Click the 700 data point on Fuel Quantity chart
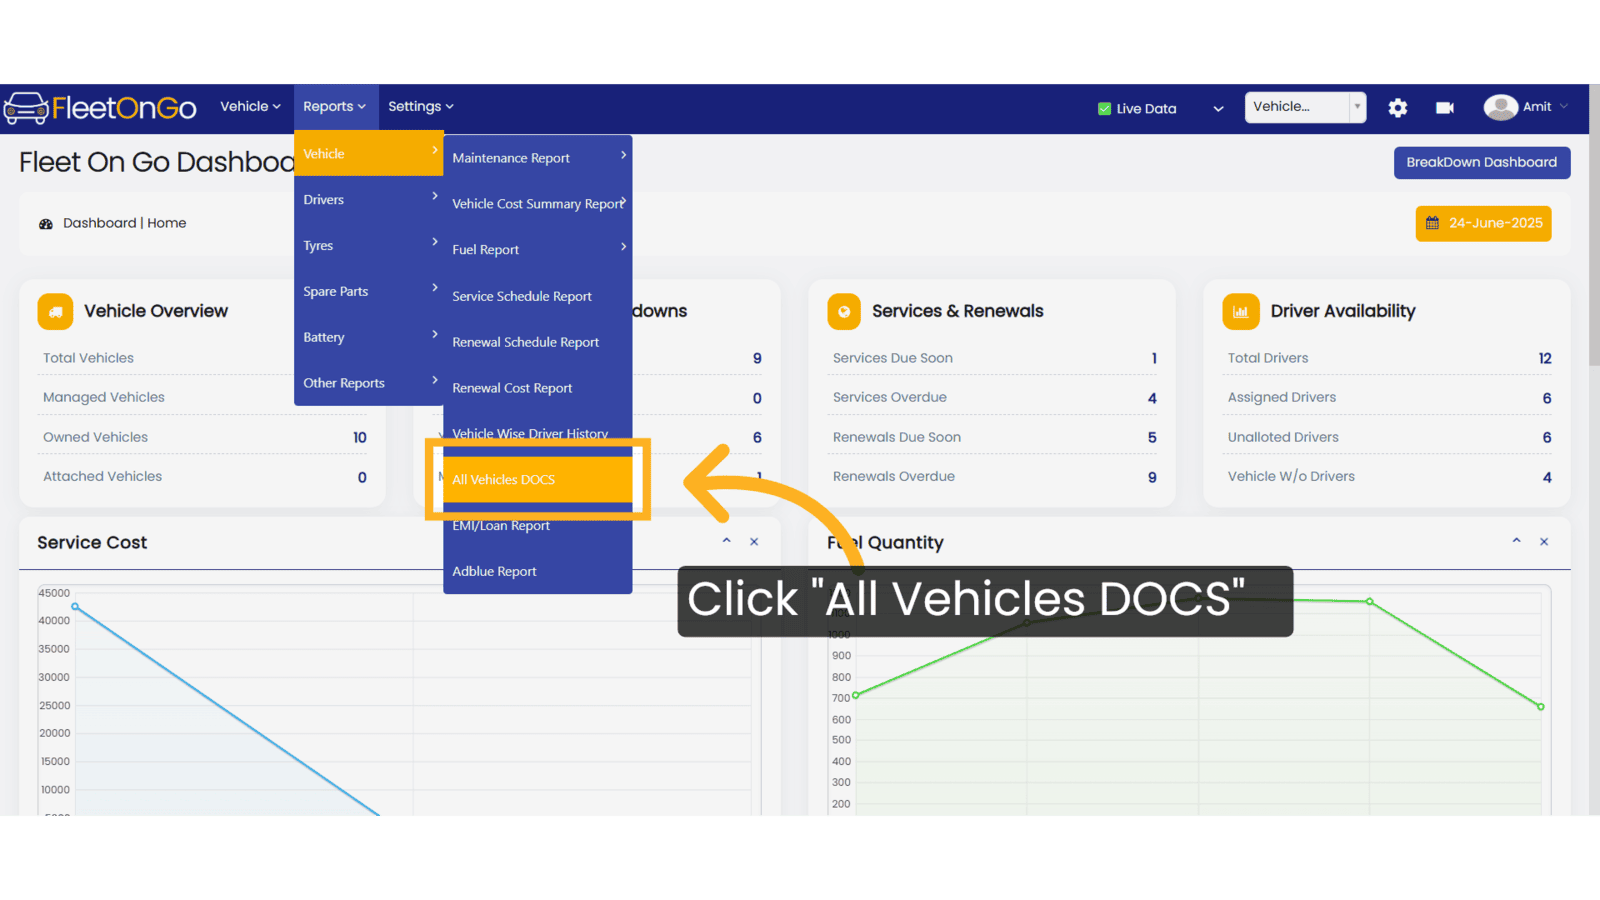Viewport: 1600px width, 900px height. pyautogui.click(x=856, y=695)
